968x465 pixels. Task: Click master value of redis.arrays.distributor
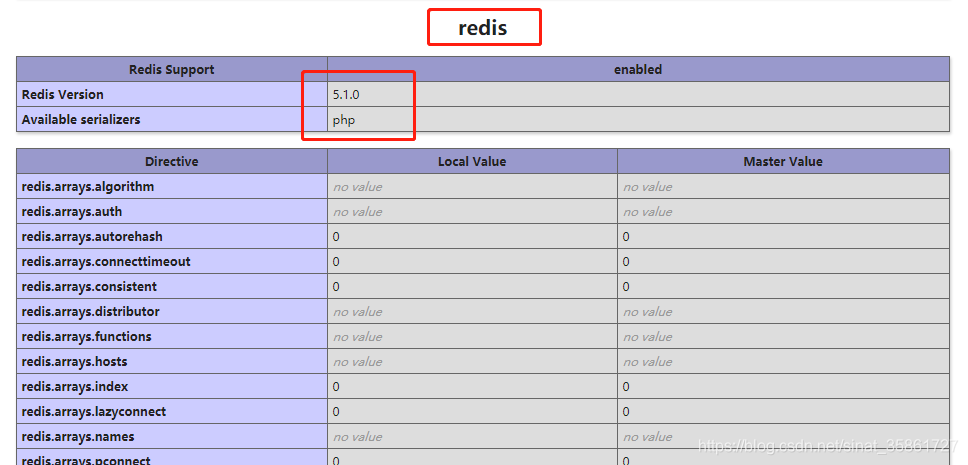tap(648, 311)
